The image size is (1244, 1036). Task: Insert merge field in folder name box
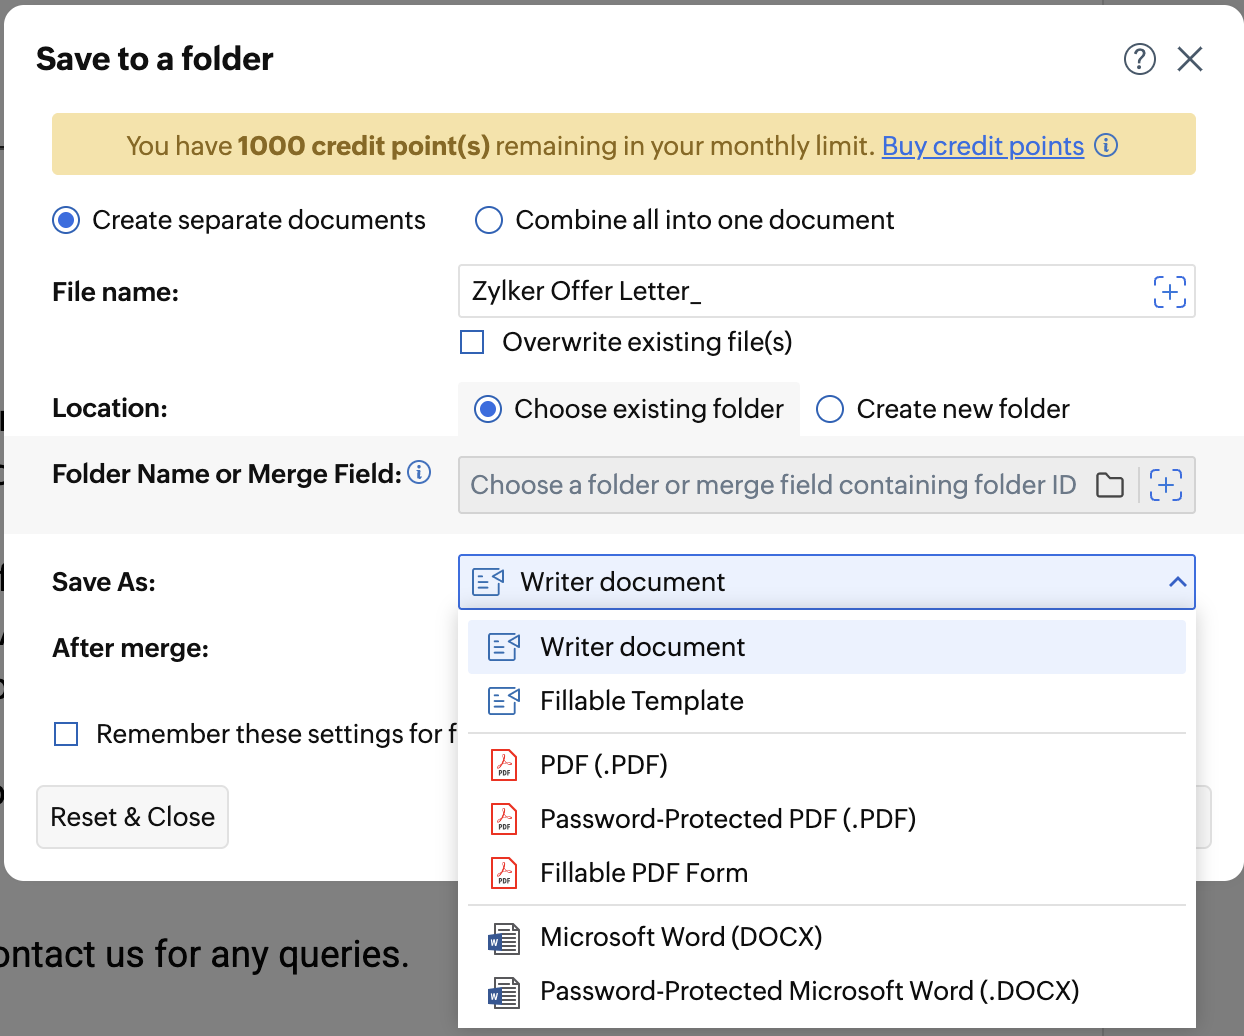(1166, 485)
